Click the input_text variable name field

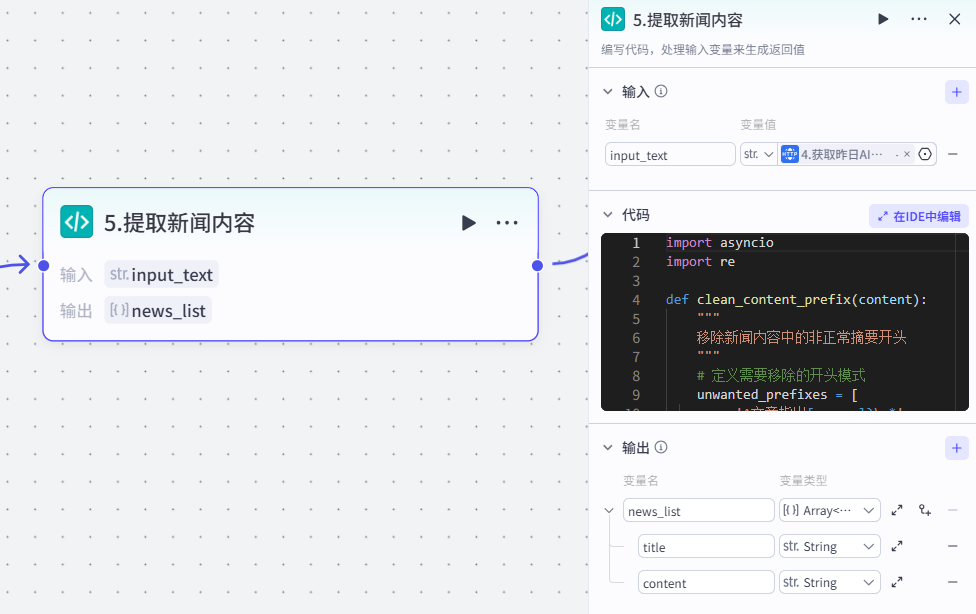(x=670, y=155)
